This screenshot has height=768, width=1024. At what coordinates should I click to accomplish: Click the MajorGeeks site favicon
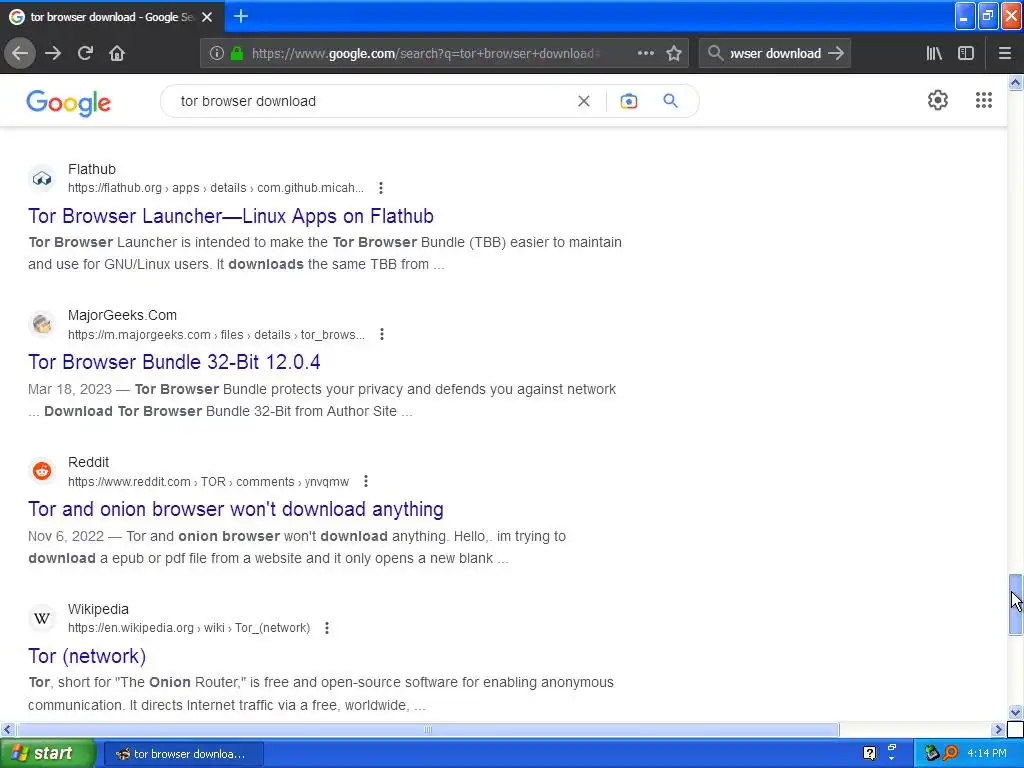(42, 325)
